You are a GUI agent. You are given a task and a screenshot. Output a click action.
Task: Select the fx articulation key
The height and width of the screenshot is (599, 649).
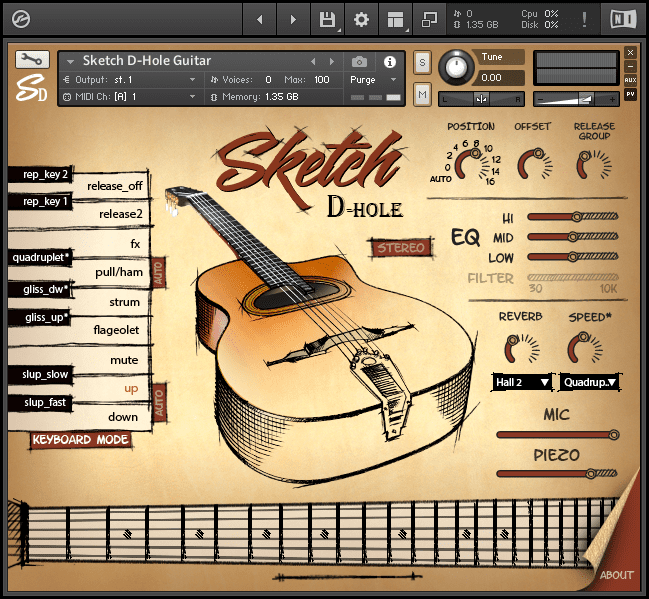pyautogui.click(x=135, y=244)
